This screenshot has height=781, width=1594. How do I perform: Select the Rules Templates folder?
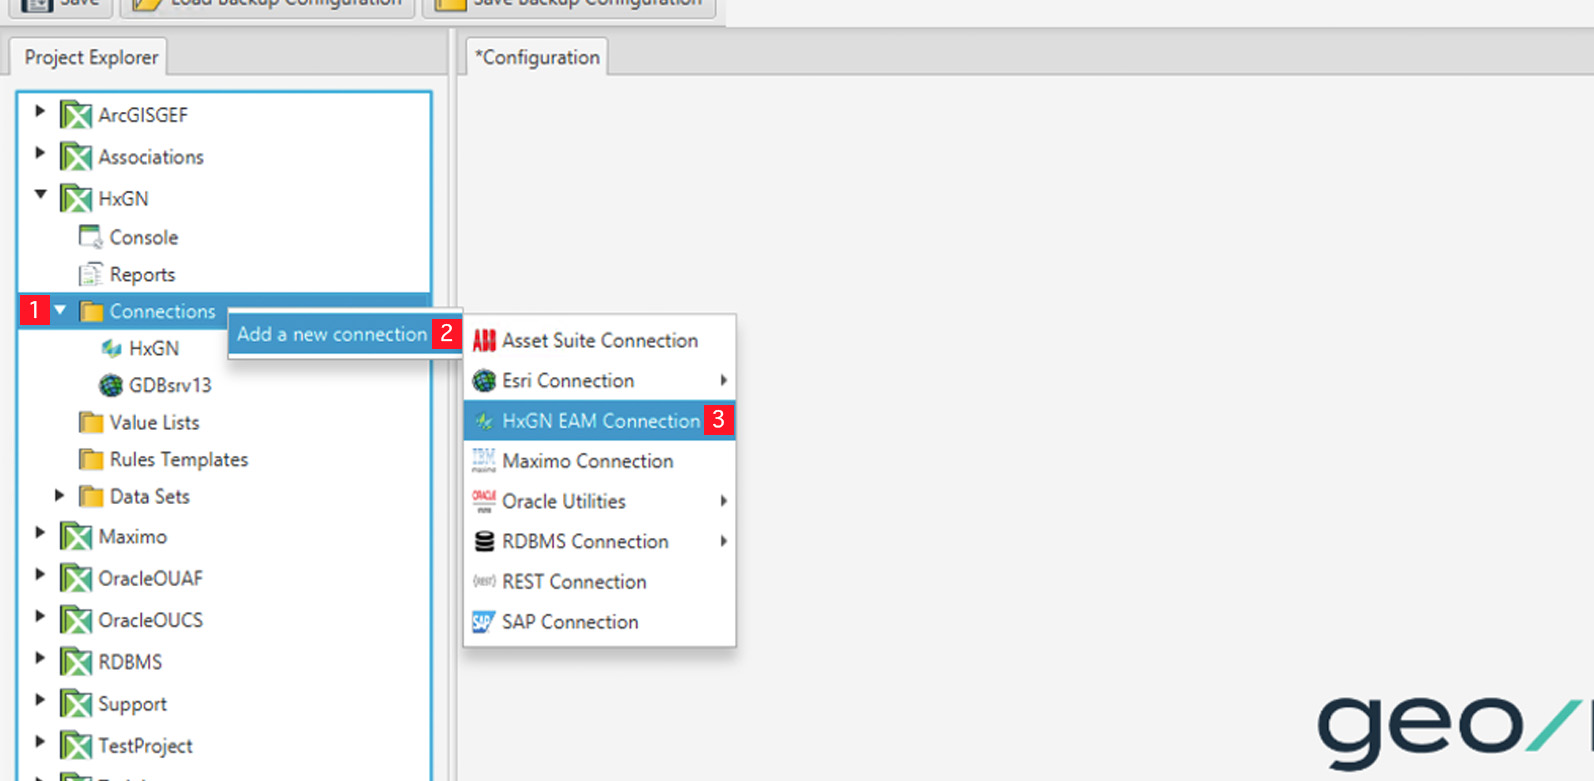178,460
